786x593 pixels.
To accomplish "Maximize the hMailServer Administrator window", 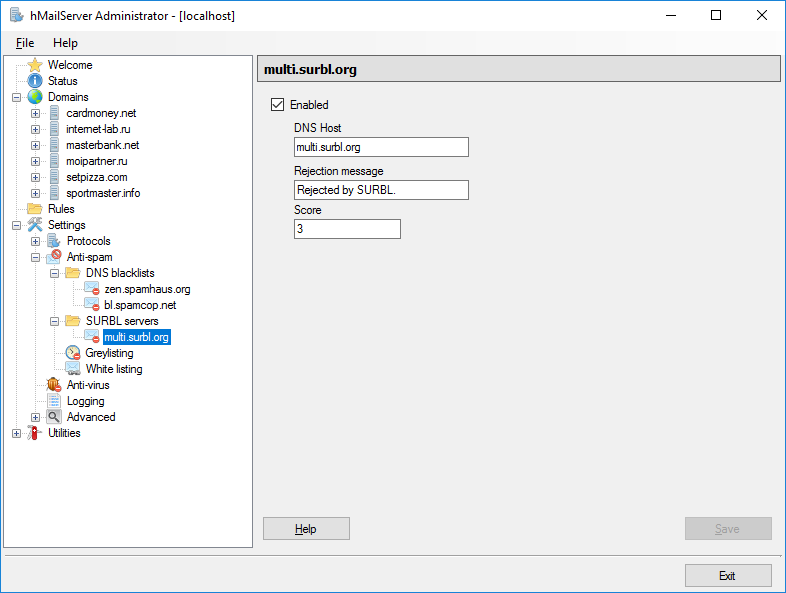I will coord(716,15).
